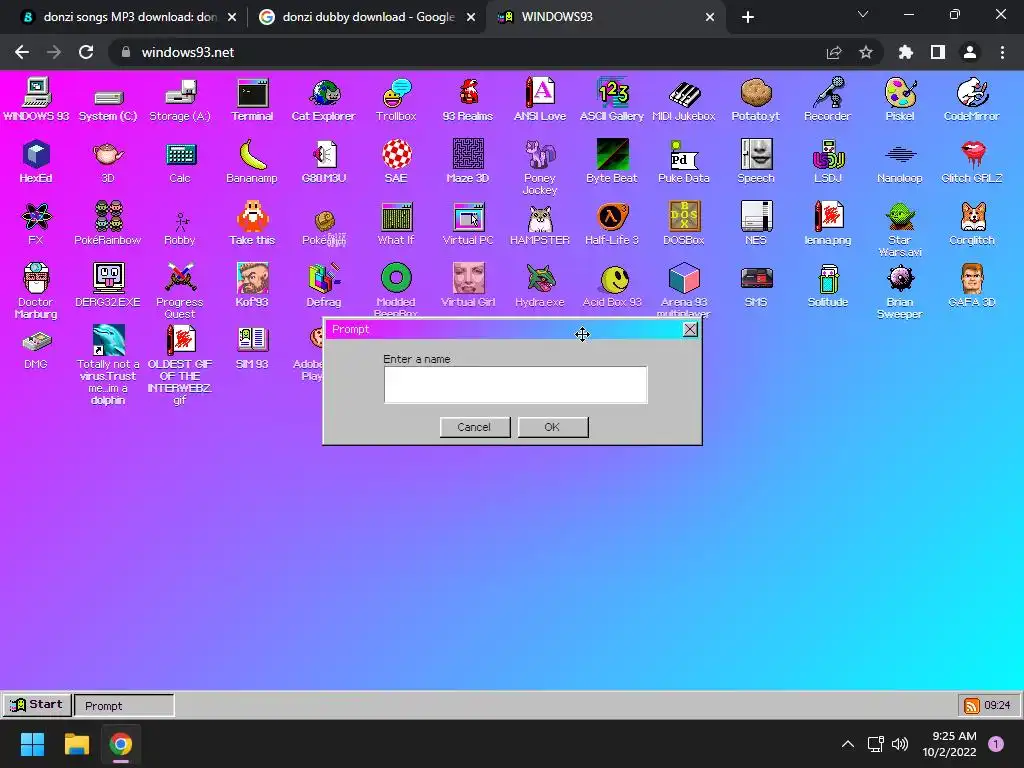Screen dimensions: 1024x768
Task: Open CodeMirror icon
Action: tap(972, 100)
